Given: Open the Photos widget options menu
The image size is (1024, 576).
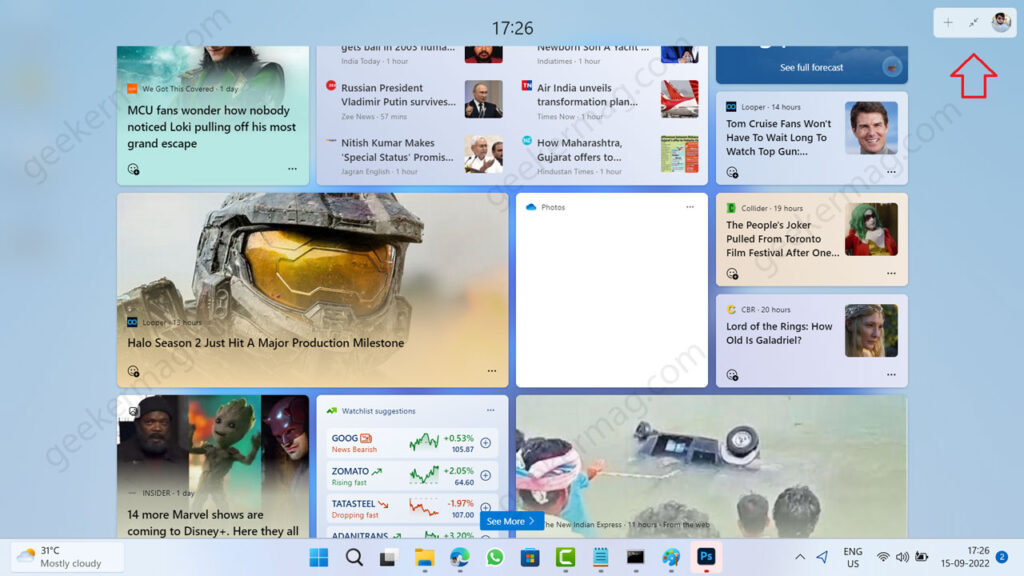Looking at the screenshot, I should tap(690, 207).
